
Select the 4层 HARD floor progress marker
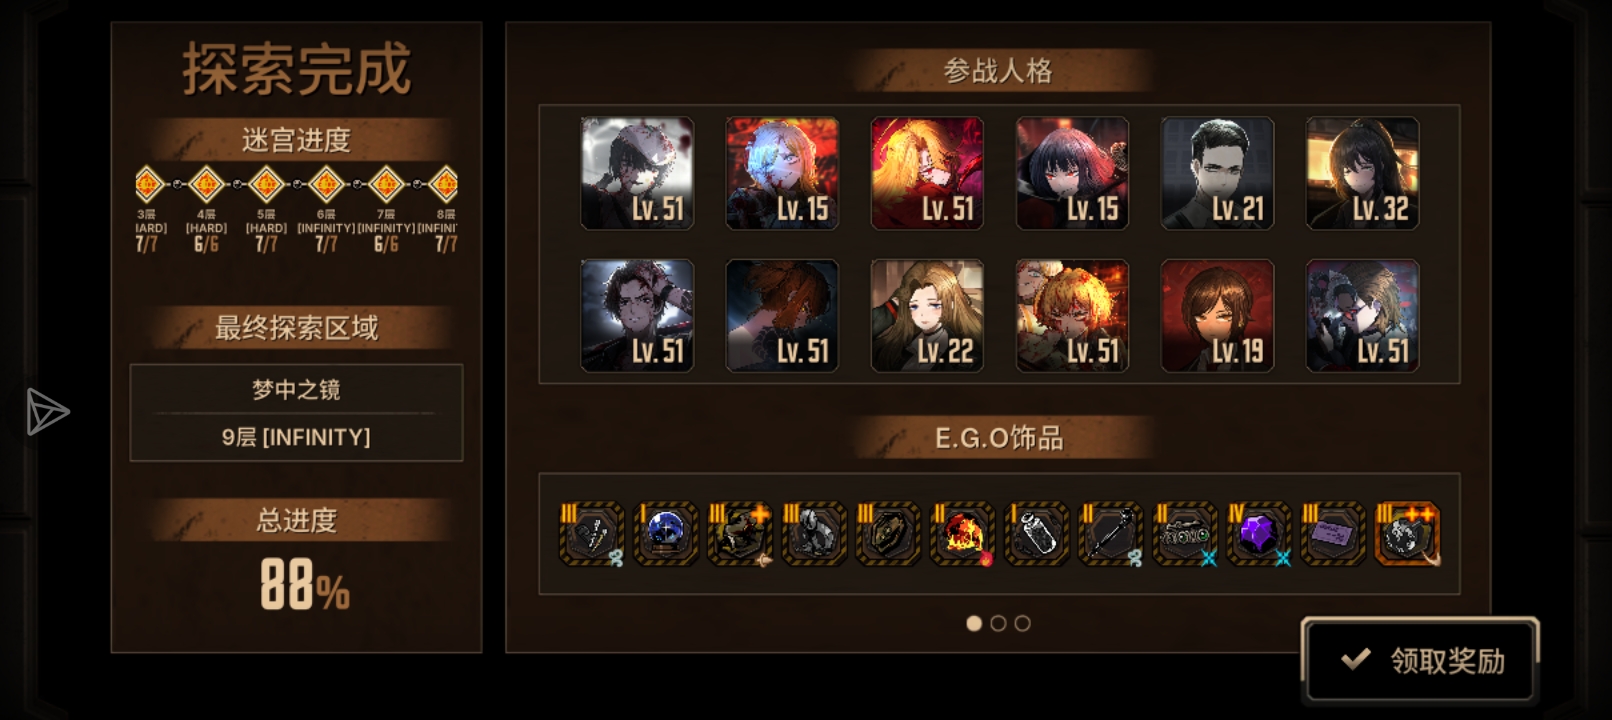pyautogui.click(x=206, y=184)
